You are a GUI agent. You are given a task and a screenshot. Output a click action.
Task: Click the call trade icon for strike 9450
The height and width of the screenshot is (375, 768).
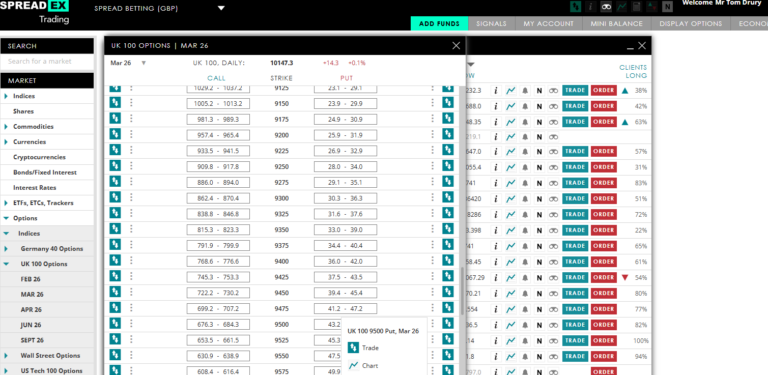pos(115,292)
